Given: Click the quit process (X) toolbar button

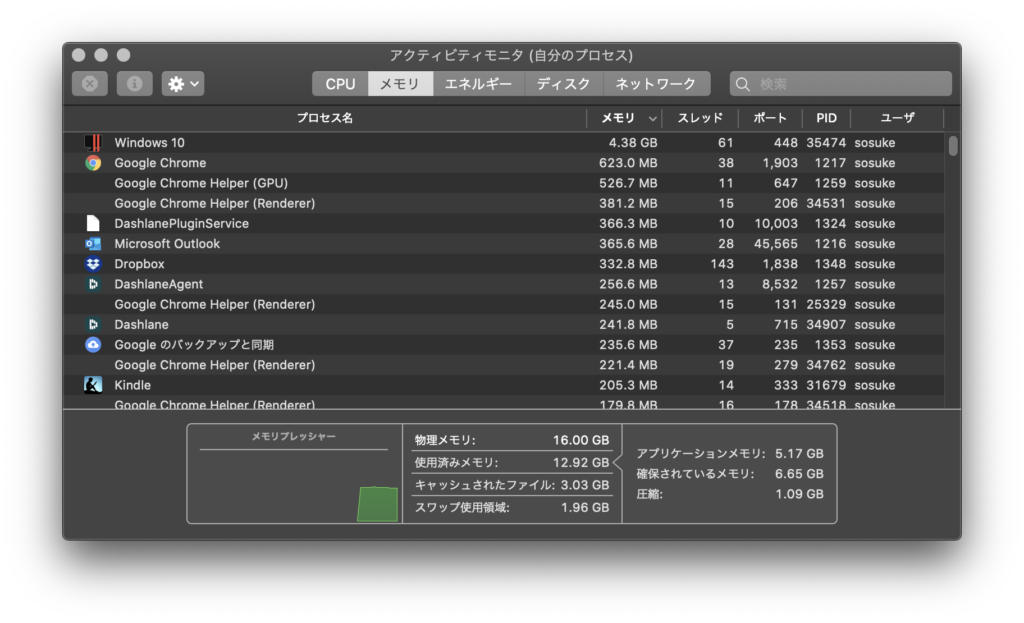Looking at the screenshot, I should coord(90,84).
